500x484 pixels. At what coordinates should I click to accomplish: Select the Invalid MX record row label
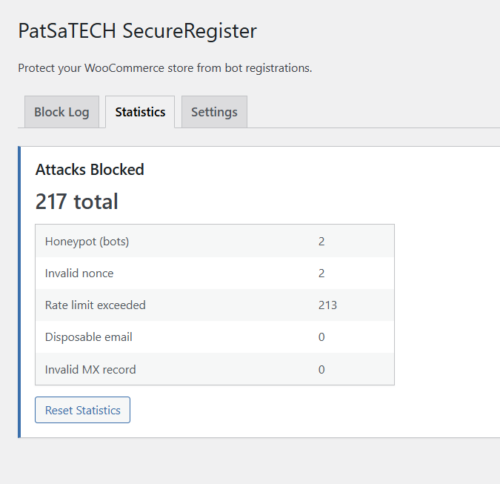[90, 369]
